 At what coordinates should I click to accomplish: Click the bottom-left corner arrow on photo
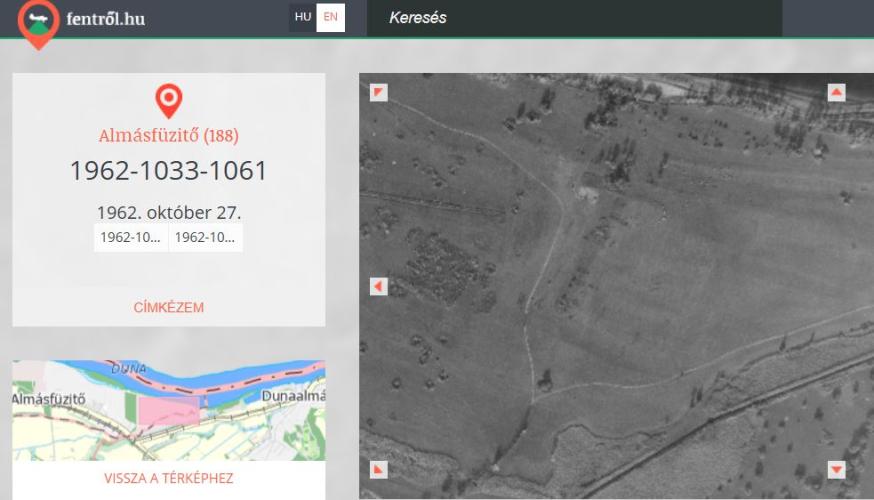378,469
